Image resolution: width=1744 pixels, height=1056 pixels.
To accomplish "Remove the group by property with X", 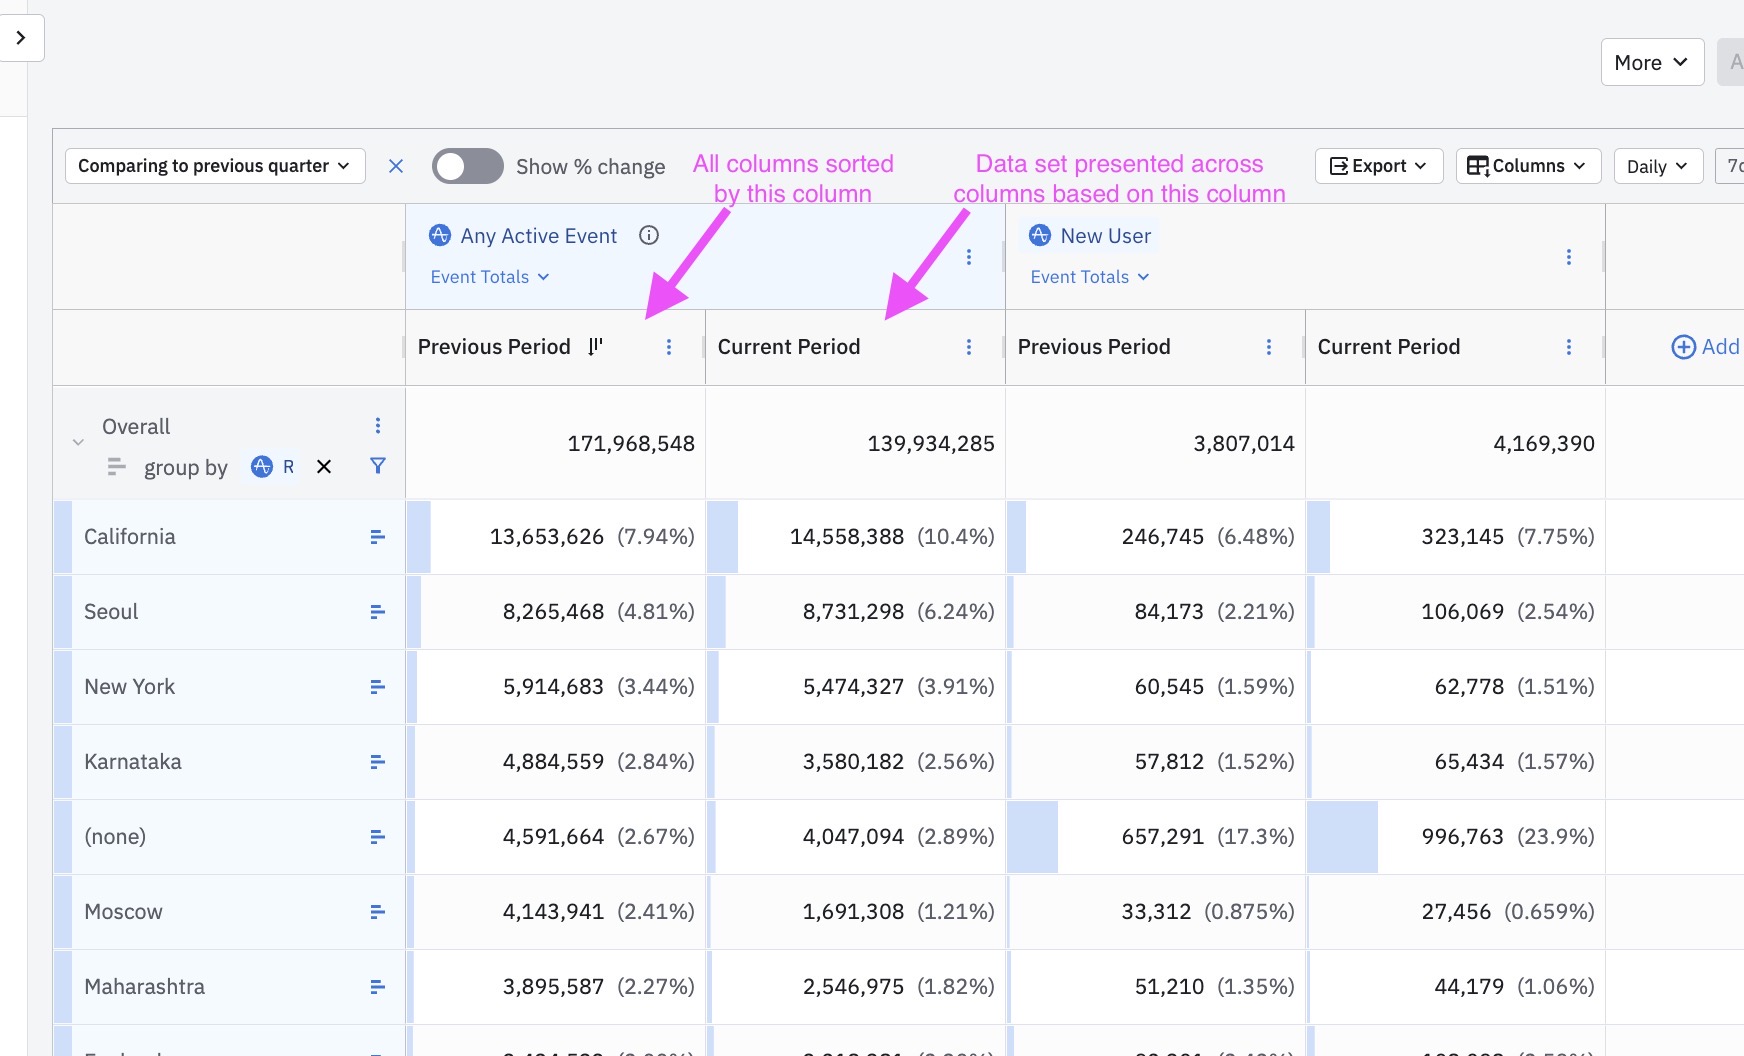I will click(x=324, y=467).
